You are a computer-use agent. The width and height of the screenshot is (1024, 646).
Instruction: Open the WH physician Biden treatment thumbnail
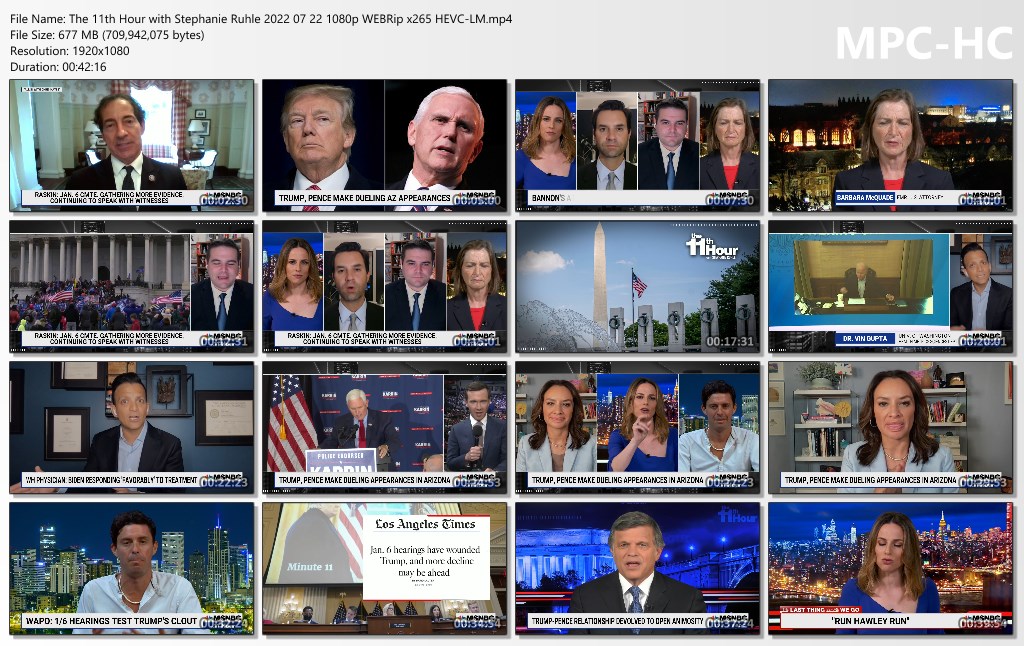(x=131, y=428)
